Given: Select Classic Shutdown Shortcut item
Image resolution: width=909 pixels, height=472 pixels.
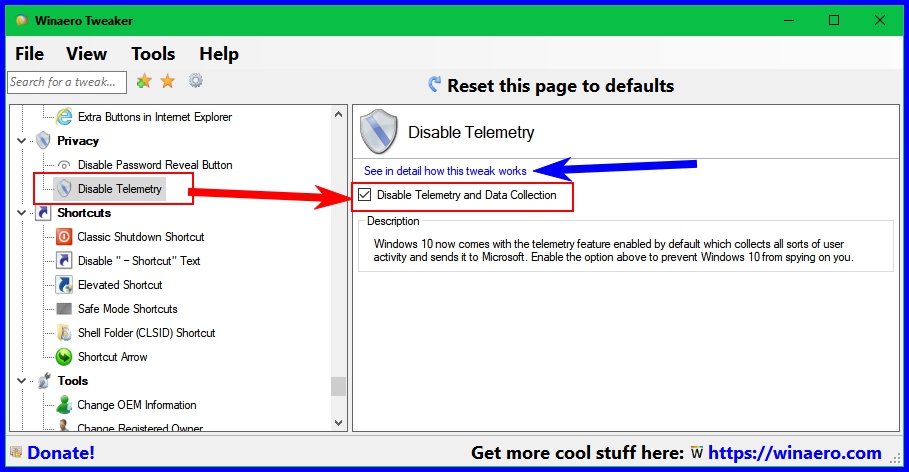Looking at the screenshot, I should pyautogui.click(x=141, y=237).
